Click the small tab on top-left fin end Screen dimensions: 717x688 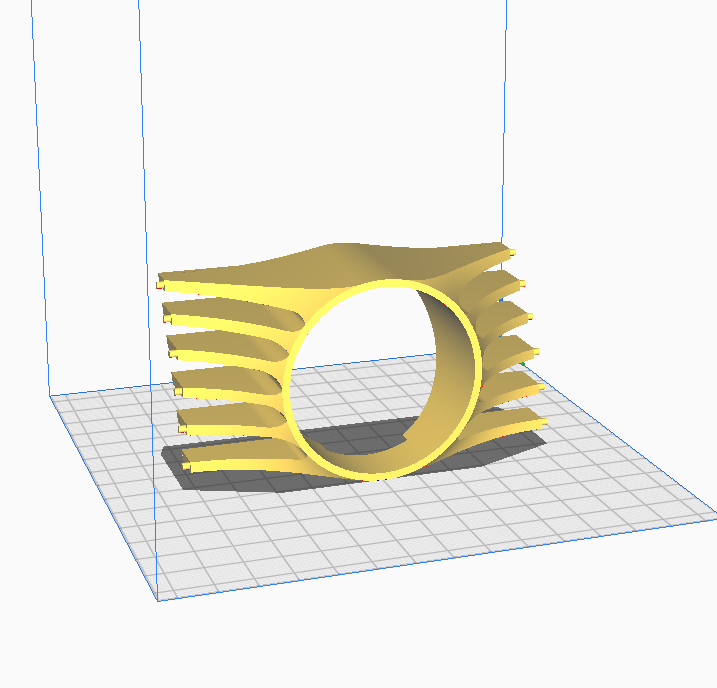(161, 285)
